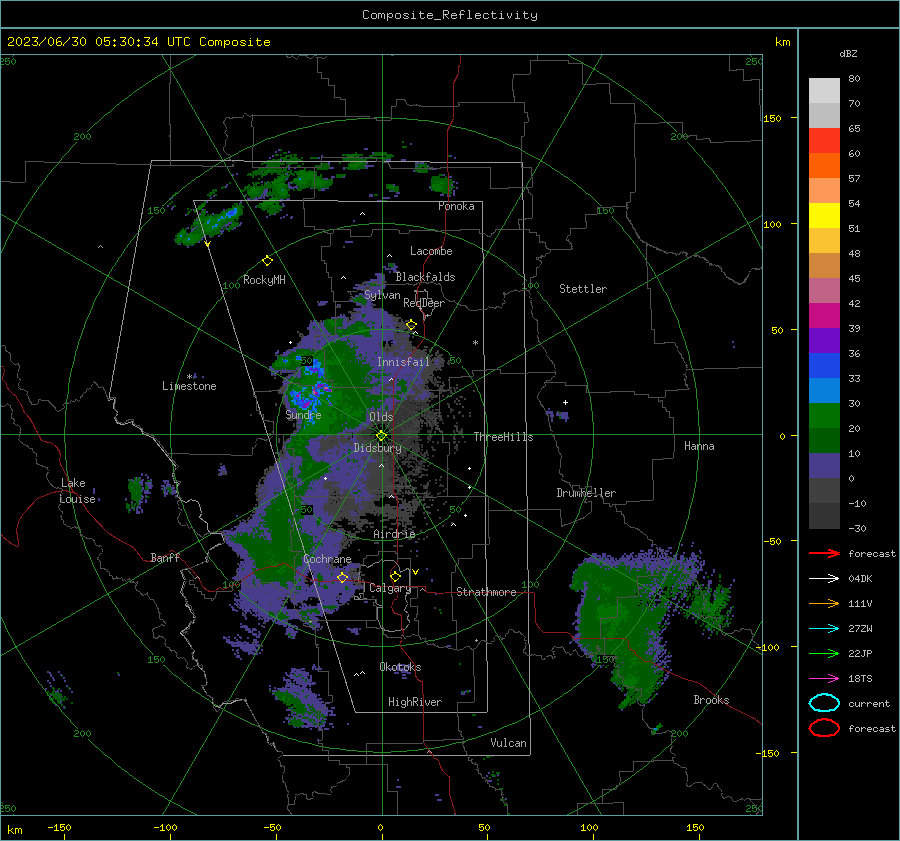The height and width of the screenshot is (841, 900).
Task: Select the white 04DK arrow legend icon
Action: point(824,579)
